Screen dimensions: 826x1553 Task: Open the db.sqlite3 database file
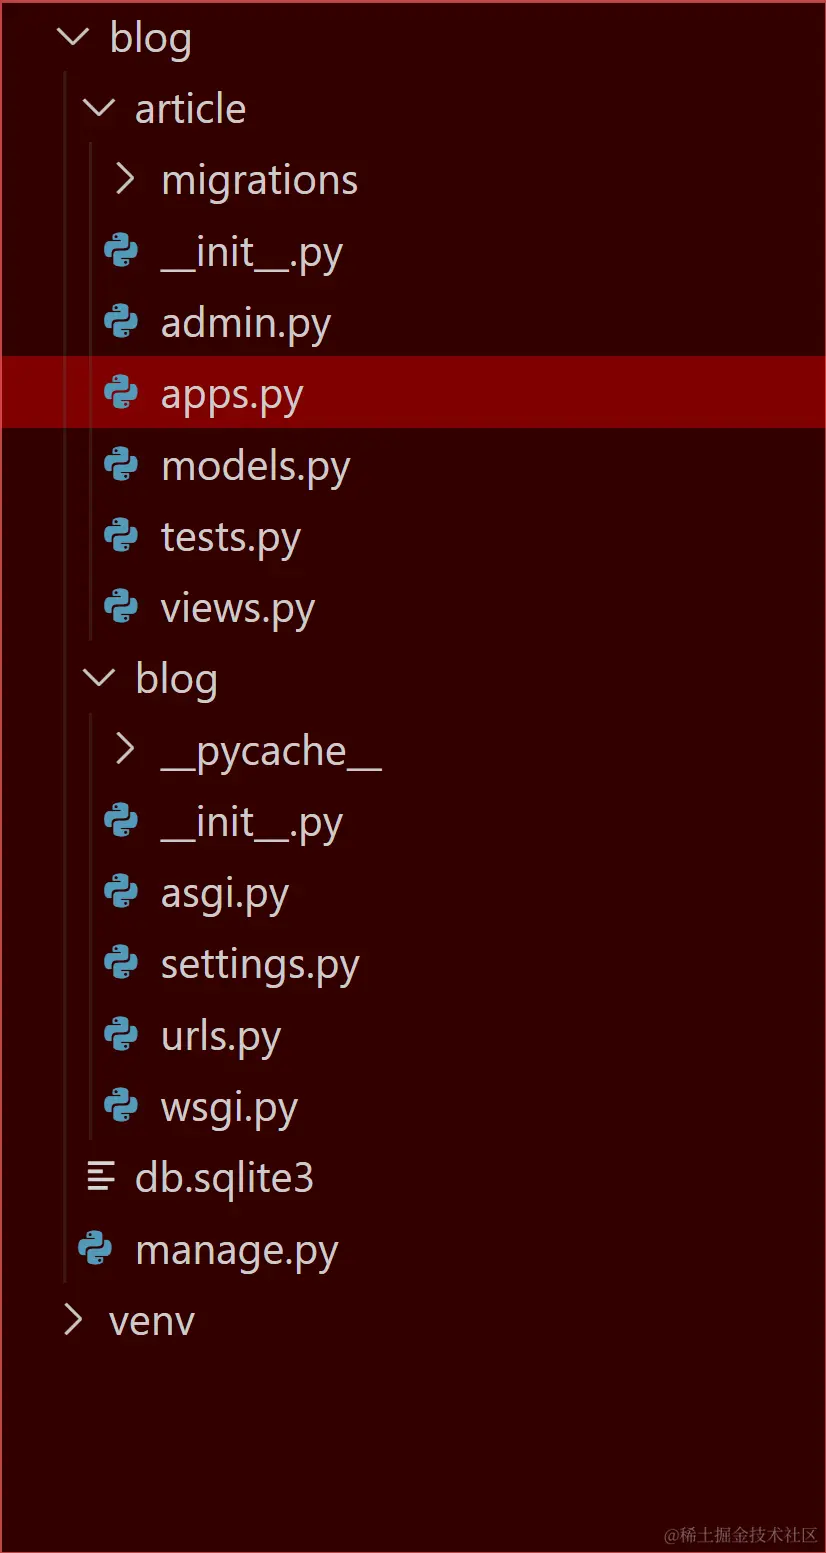click(x=224, y=1179)
